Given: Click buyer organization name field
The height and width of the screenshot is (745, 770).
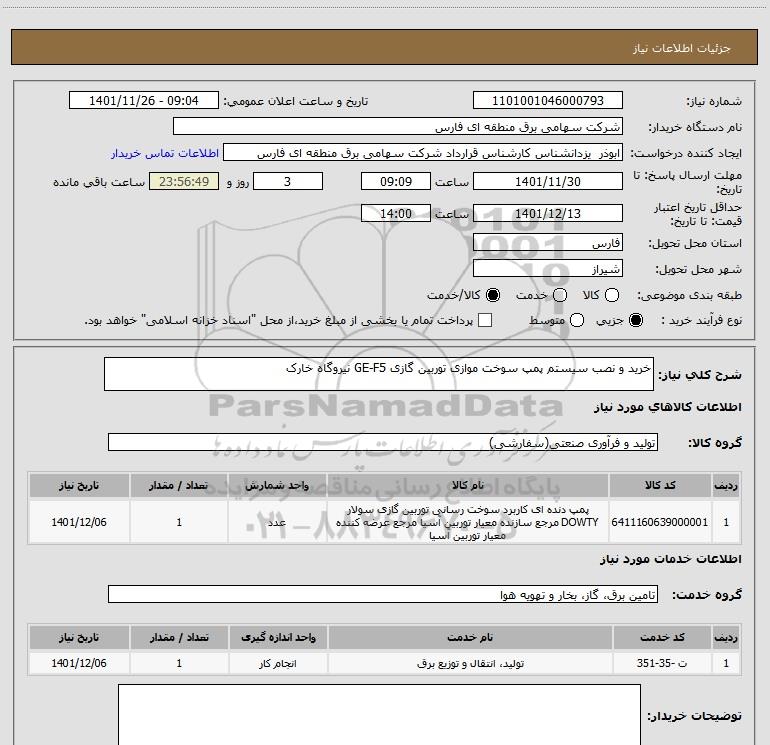Looking at the screenshot, I should [398, 127].
